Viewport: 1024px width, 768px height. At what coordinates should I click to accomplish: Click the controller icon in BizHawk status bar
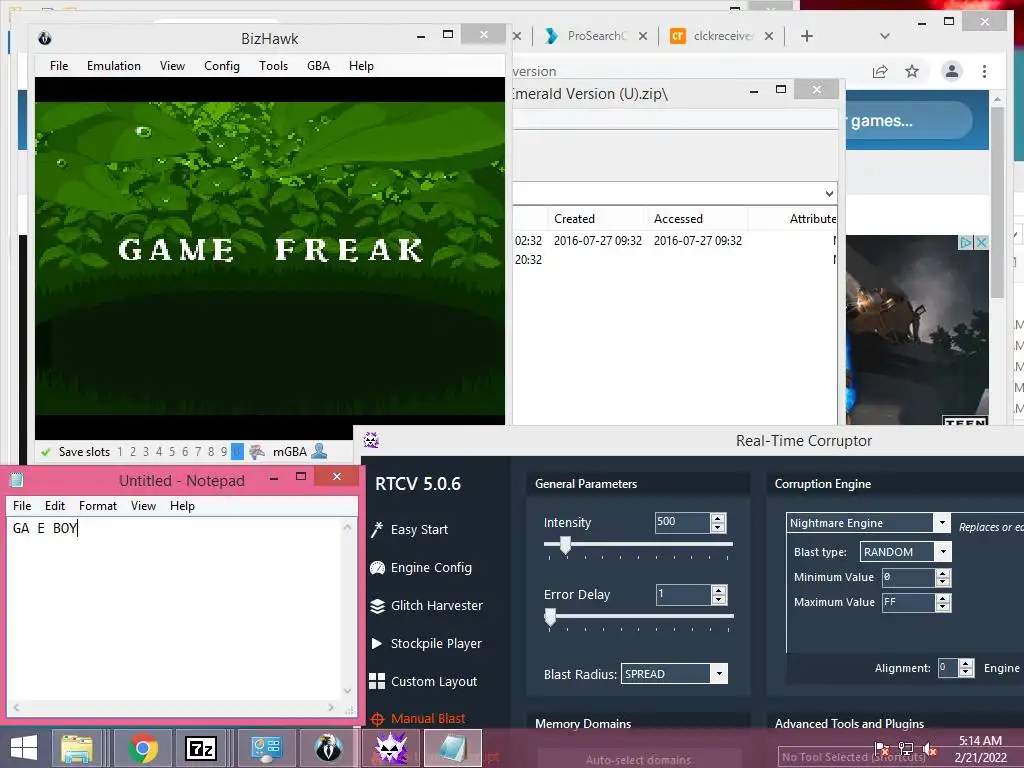pos(257,451)
